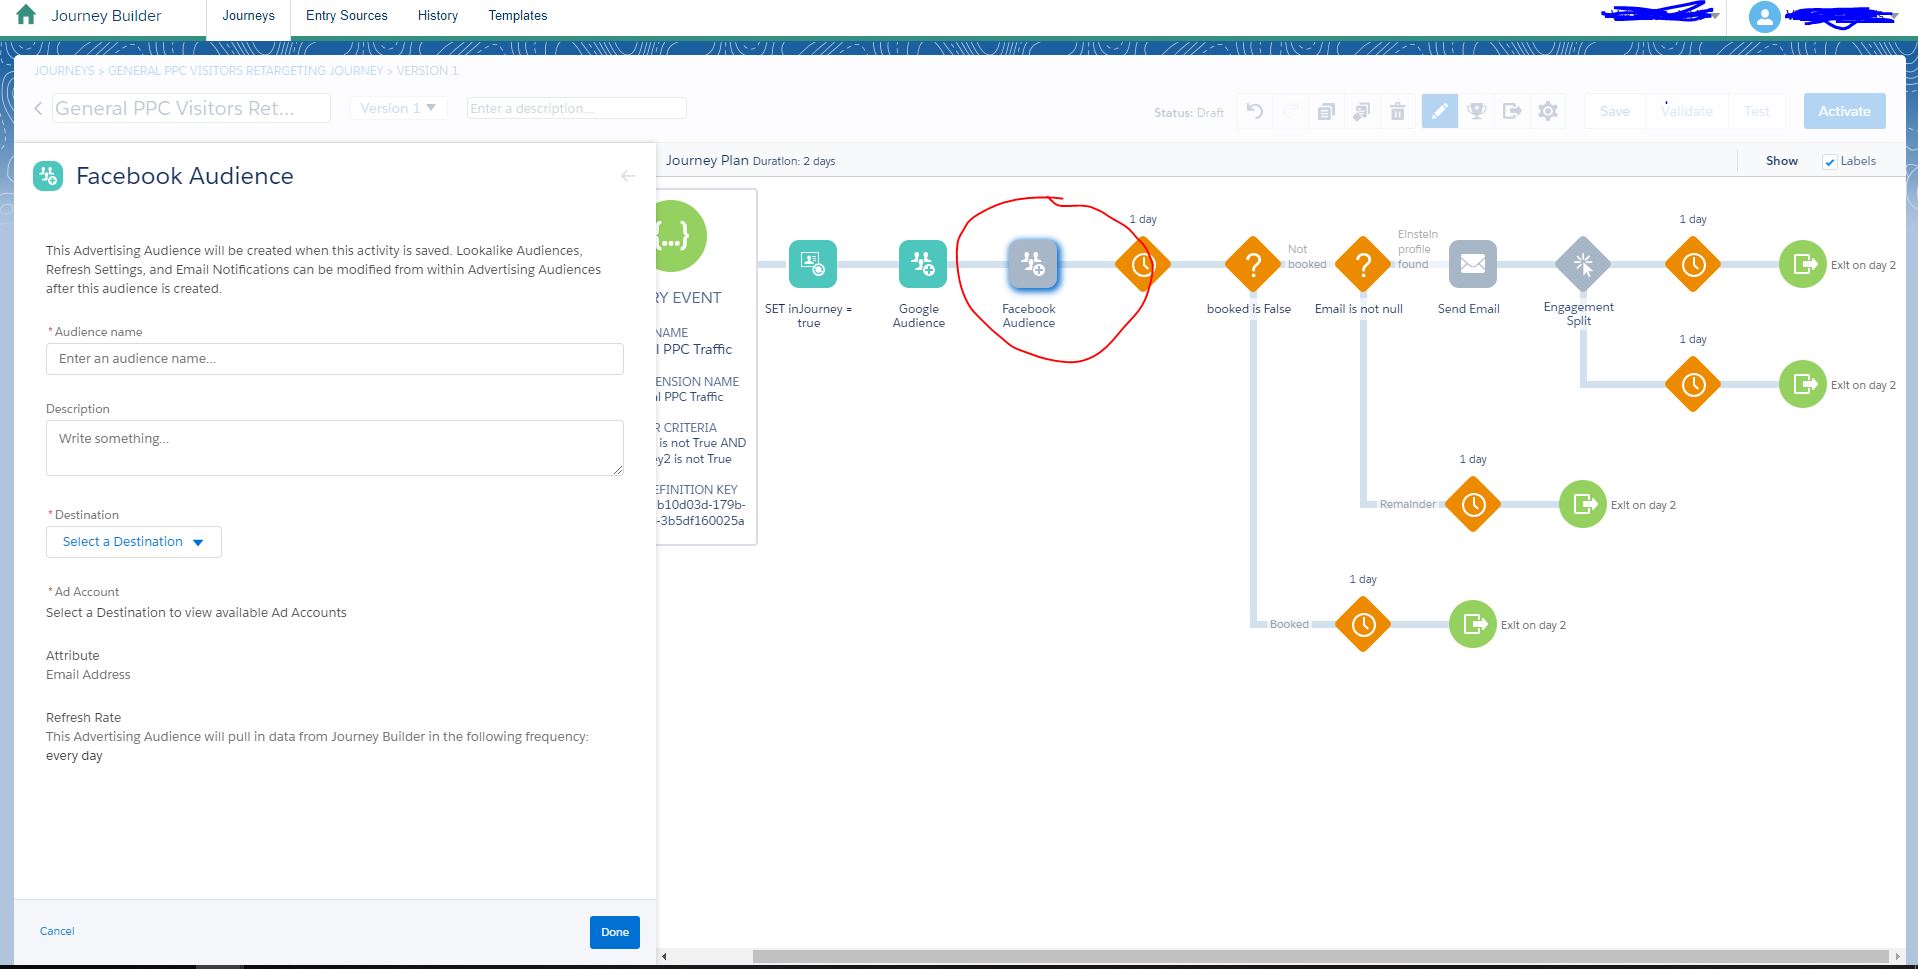This screenshot has height=969, width=1918.
Task: Click the scrollbar left arrow
Action: pos(664,956)
